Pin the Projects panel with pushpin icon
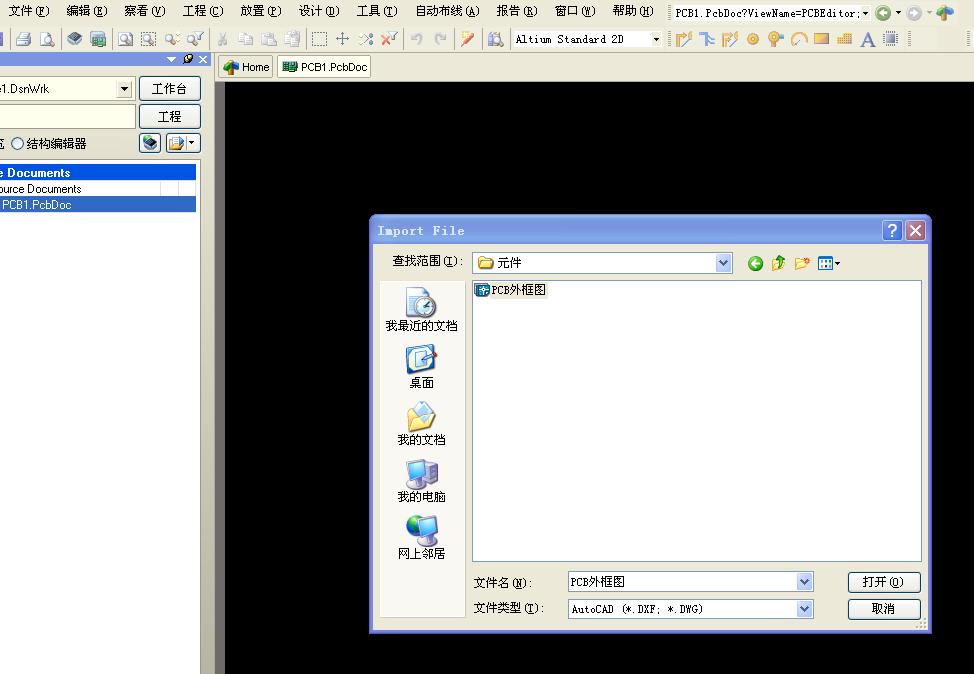This screenshot has height=674, width=974. [x=188, y=59]
